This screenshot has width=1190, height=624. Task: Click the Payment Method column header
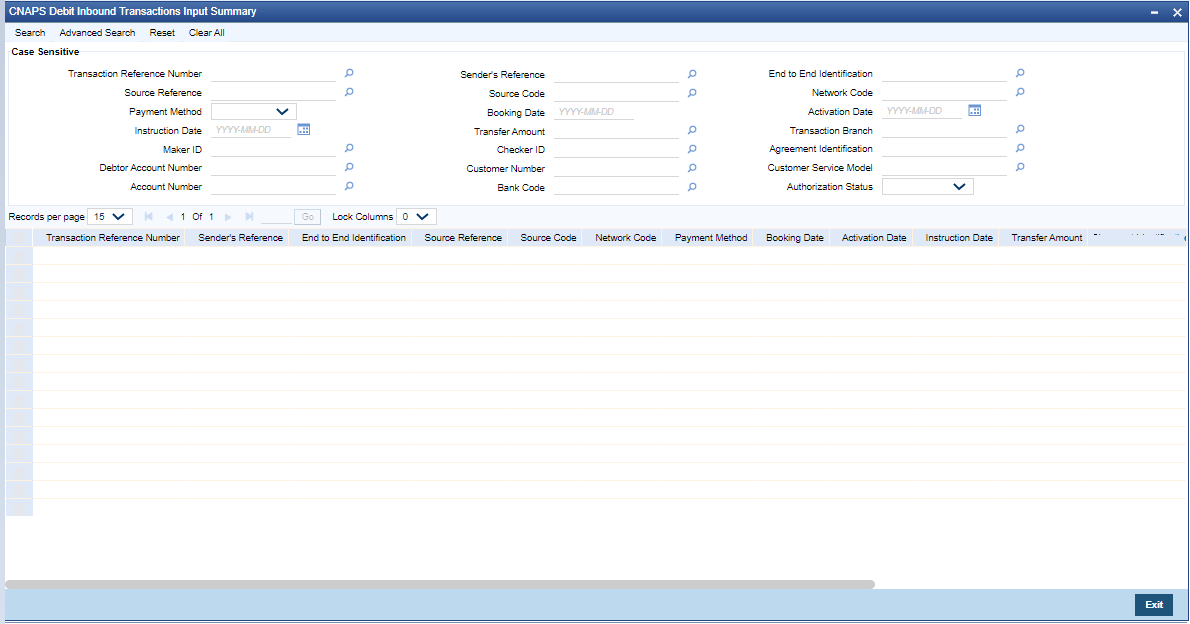click(711, 238)
